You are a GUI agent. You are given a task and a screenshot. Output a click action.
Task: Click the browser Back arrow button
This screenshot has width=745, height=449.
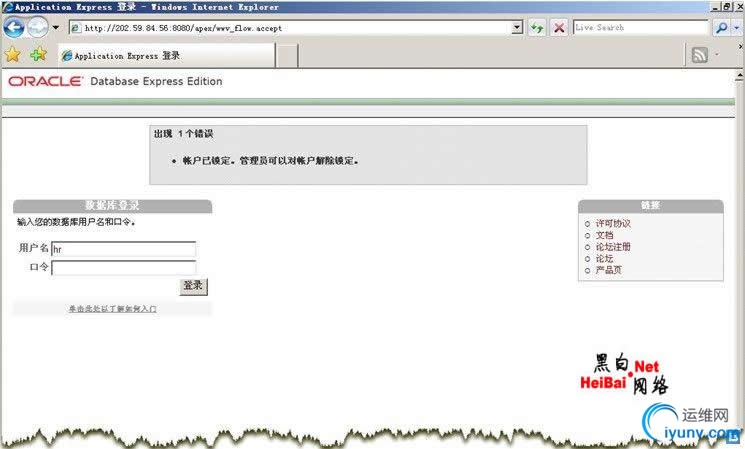coord(14,28)
